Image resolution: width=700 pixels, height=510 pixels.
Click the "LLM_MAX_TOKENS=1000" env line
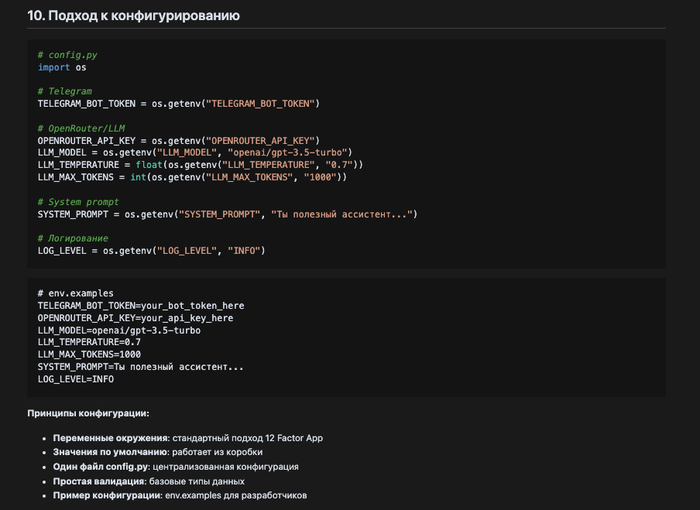[x=89, y=354]
